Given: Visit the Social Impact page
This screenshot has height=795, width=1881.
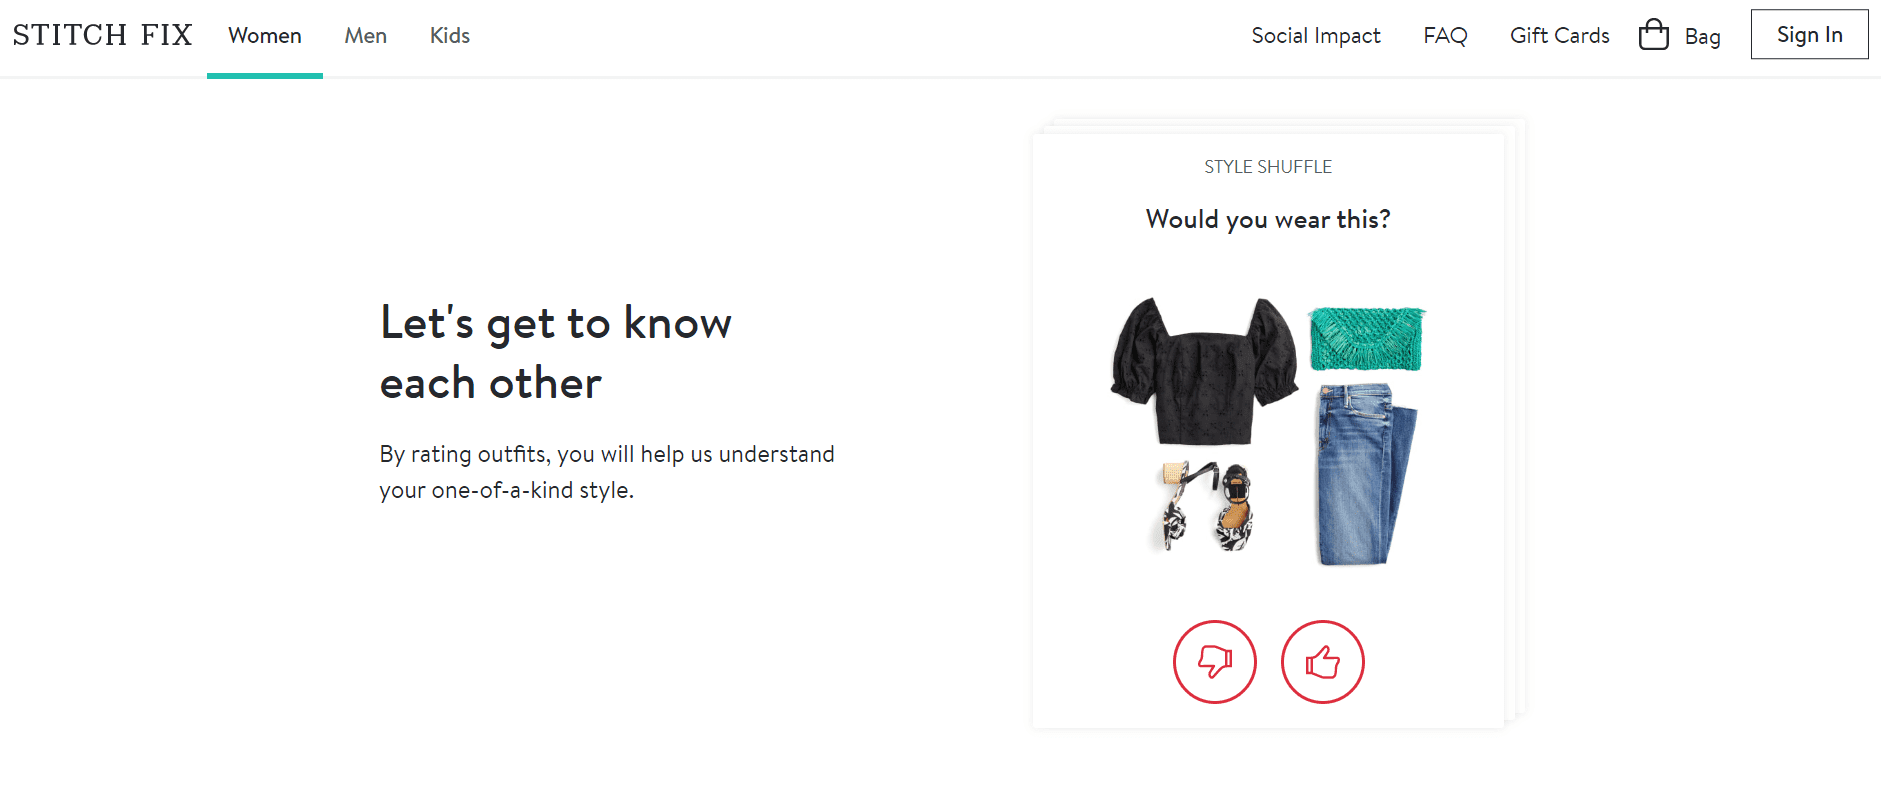Looking at the screenshot, I should pos(1315,36).
